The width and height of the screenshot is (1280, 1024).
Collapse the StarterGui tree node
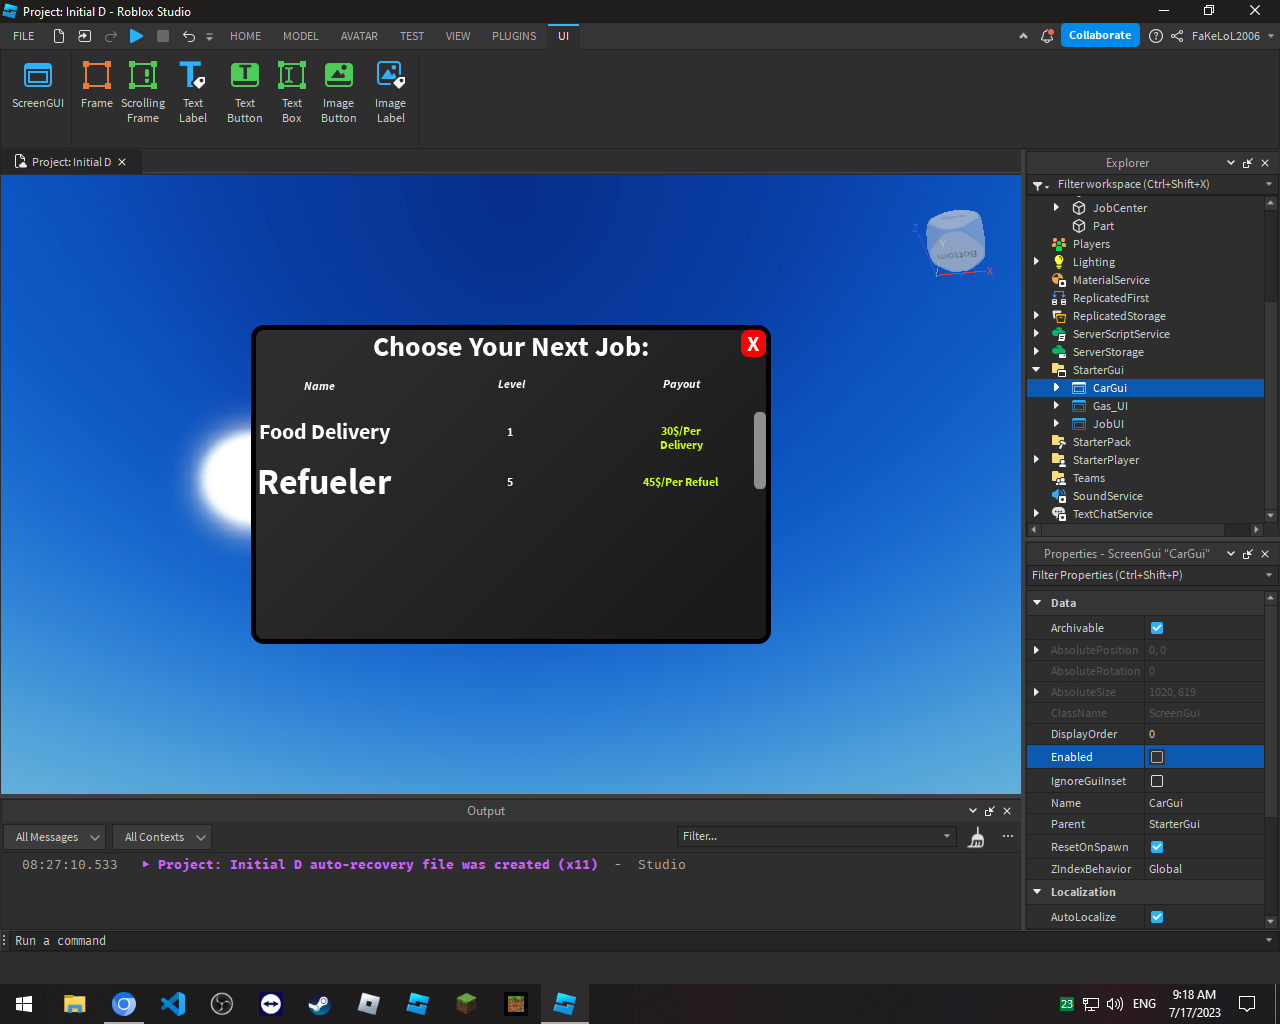(x=1037, y=370)
